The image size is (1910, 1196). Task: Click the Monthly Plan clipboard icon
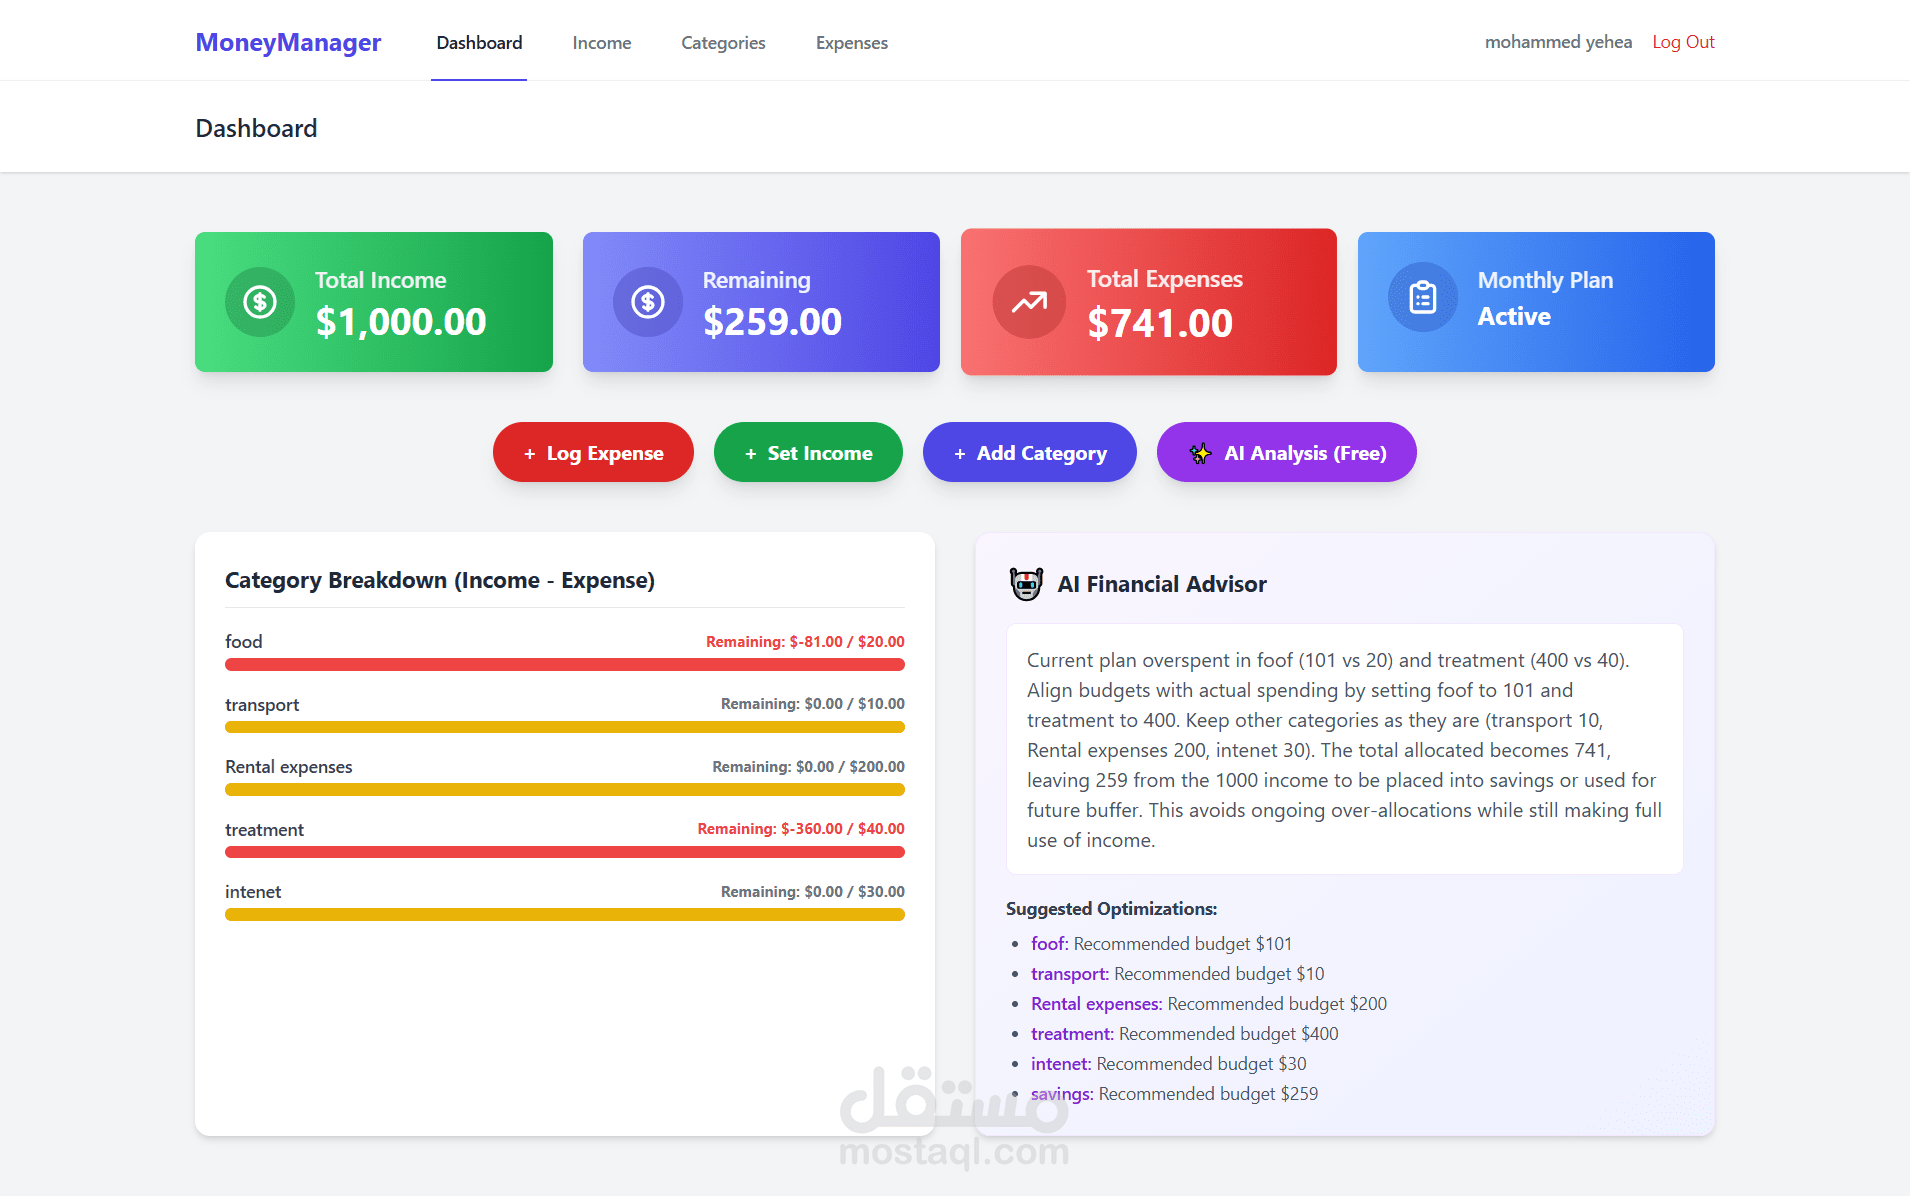click(1421, 296)
